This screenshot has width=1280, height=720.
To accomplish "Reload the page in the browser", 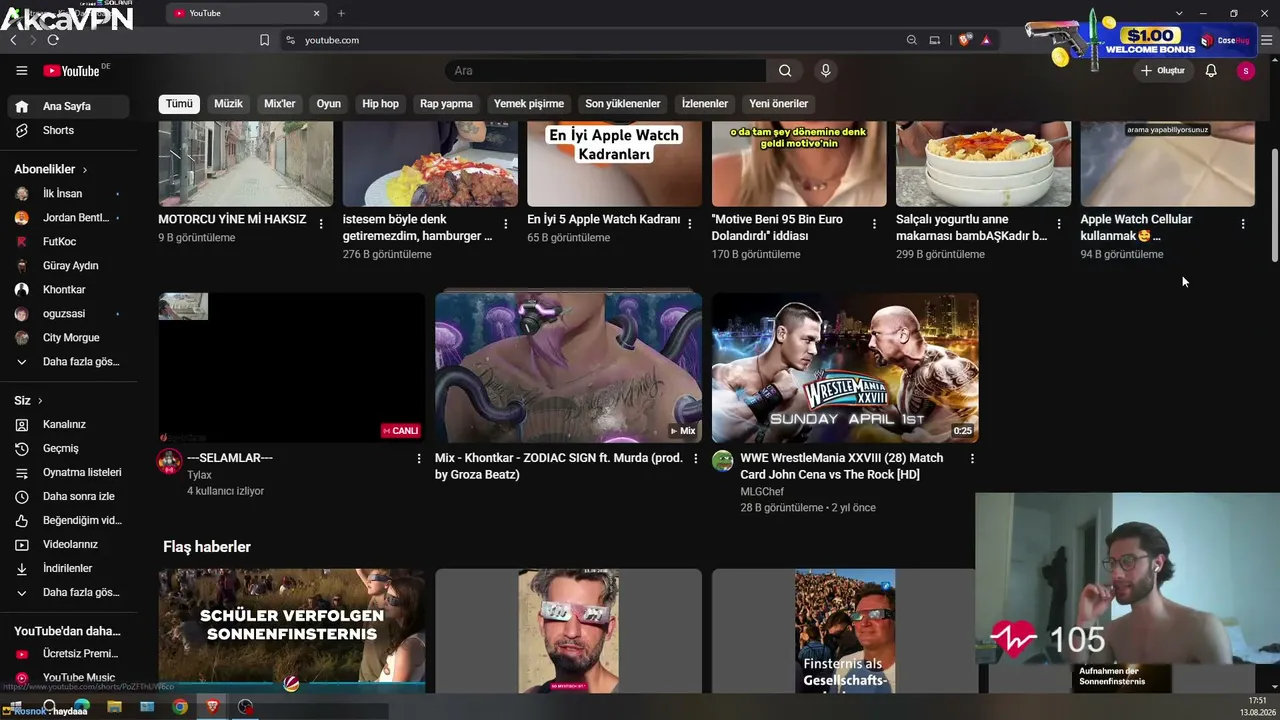I will pos(53,40).
